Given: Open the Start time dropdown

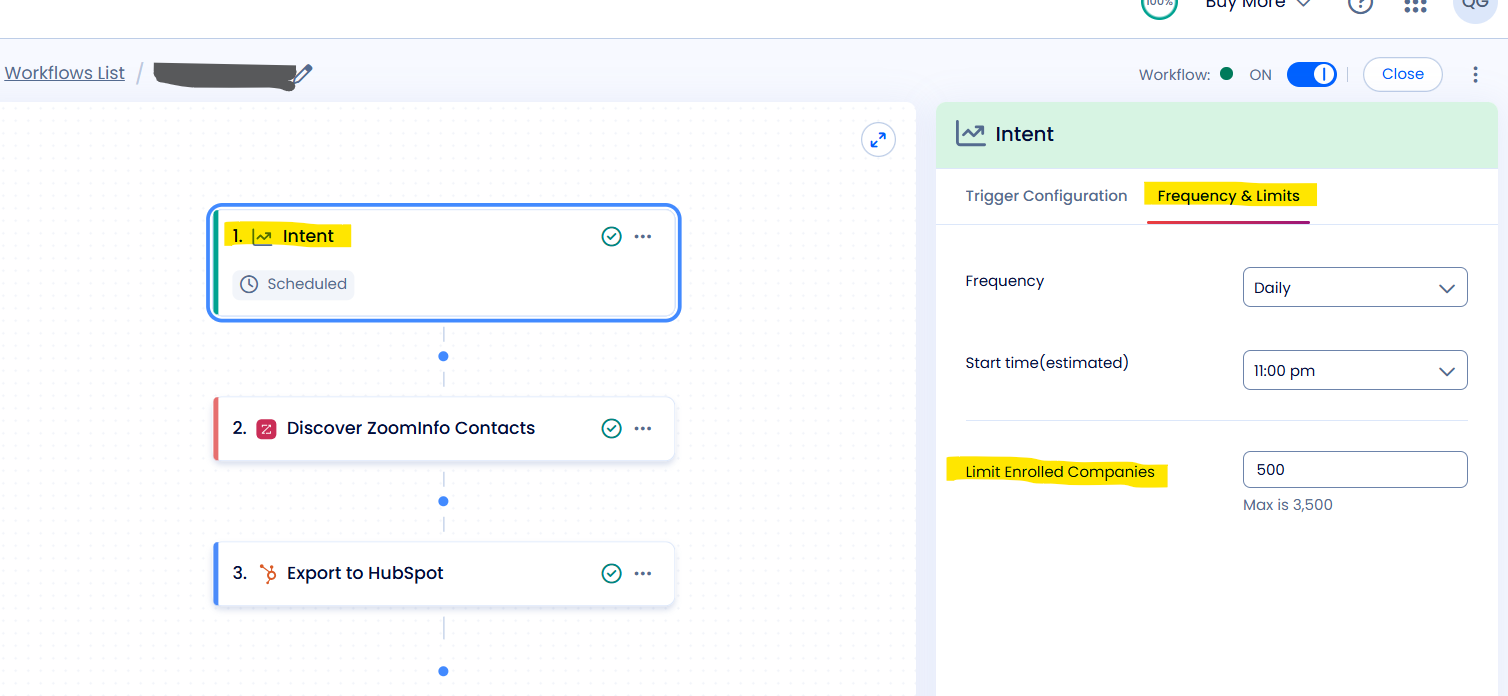Looking at the screenshot, I should [x=1355, y=370].
